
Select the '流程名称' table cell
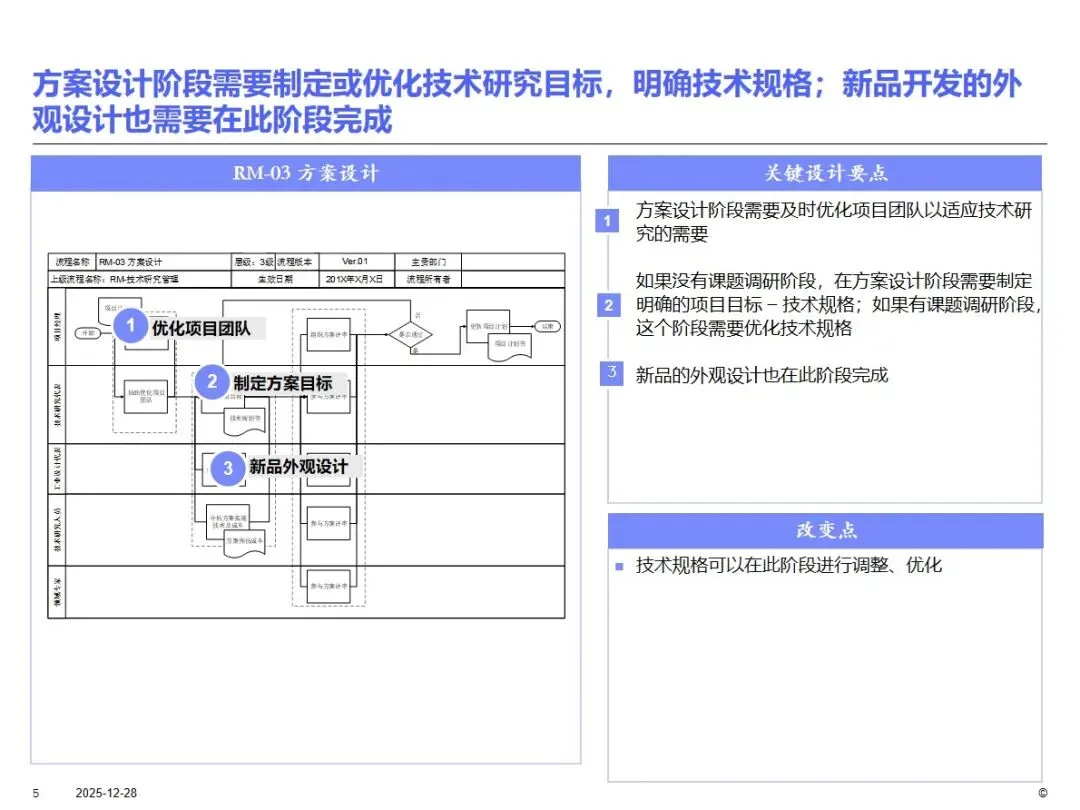72,262
